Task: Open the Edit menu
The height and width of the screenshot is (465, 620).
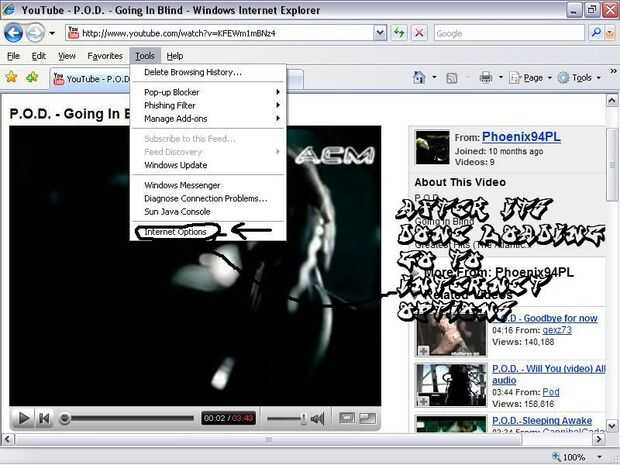Action: tap(39, 56)
